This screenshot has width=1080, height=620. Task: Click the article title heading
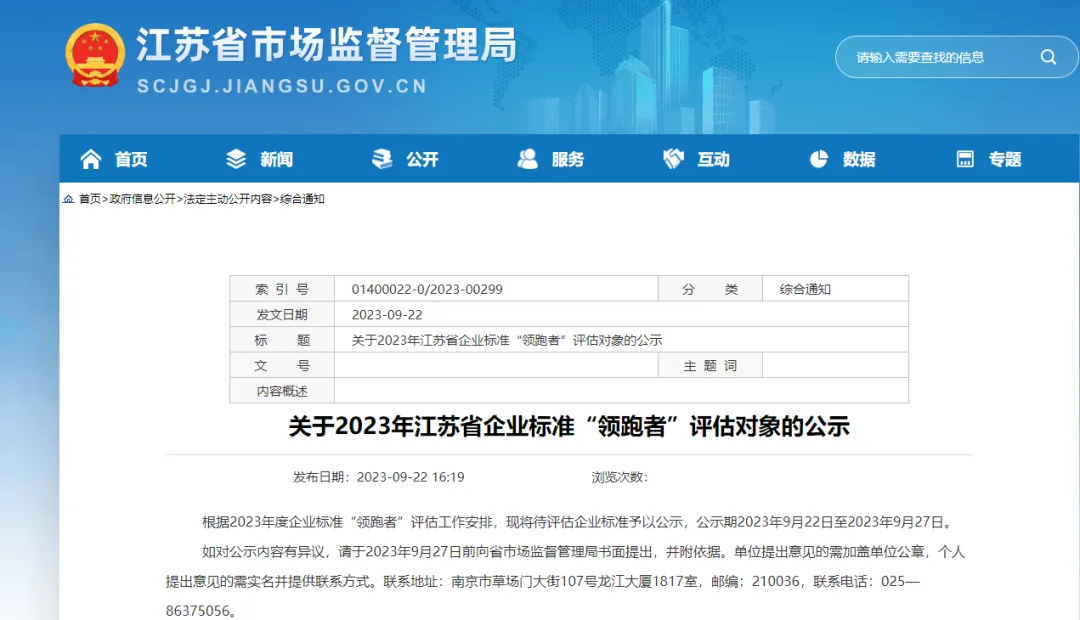coord(569,427)
